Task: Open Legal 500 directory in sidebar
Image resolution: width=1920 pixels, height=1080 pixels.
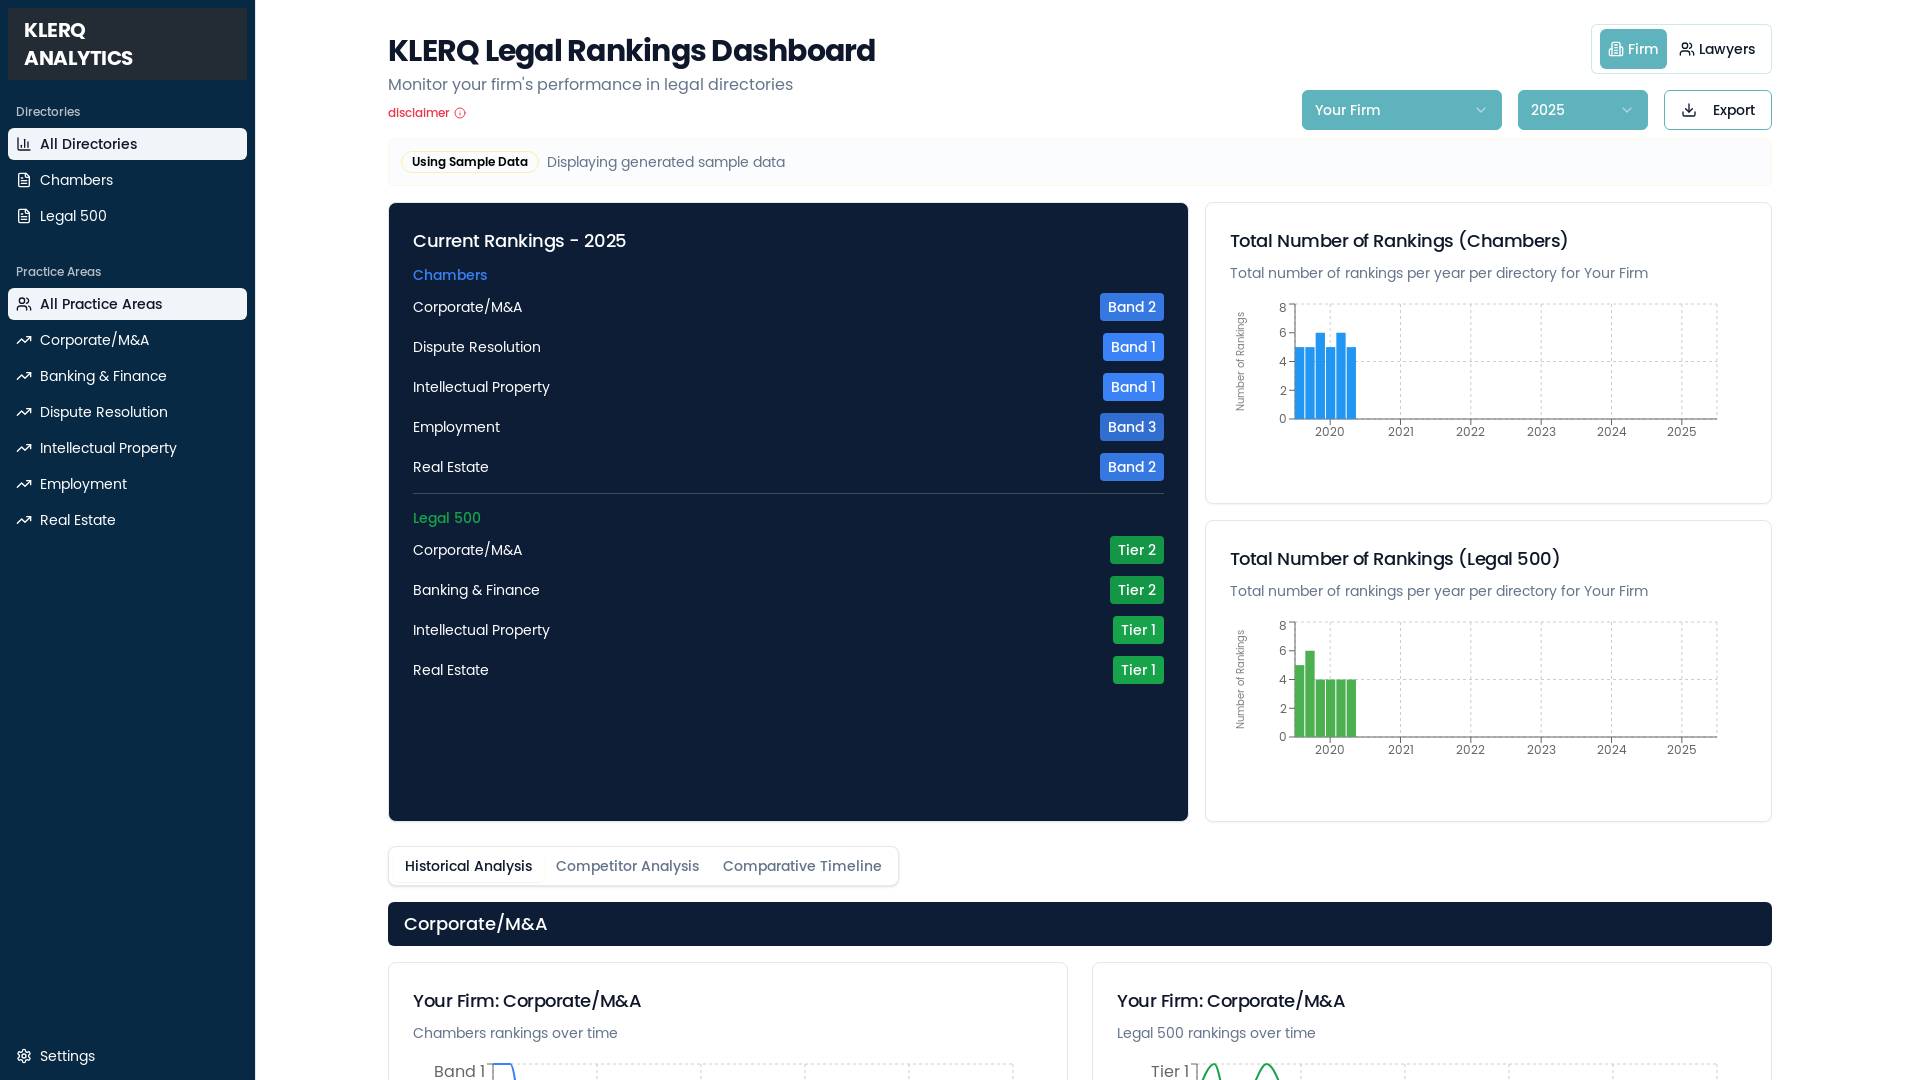Action: [127, 216]
